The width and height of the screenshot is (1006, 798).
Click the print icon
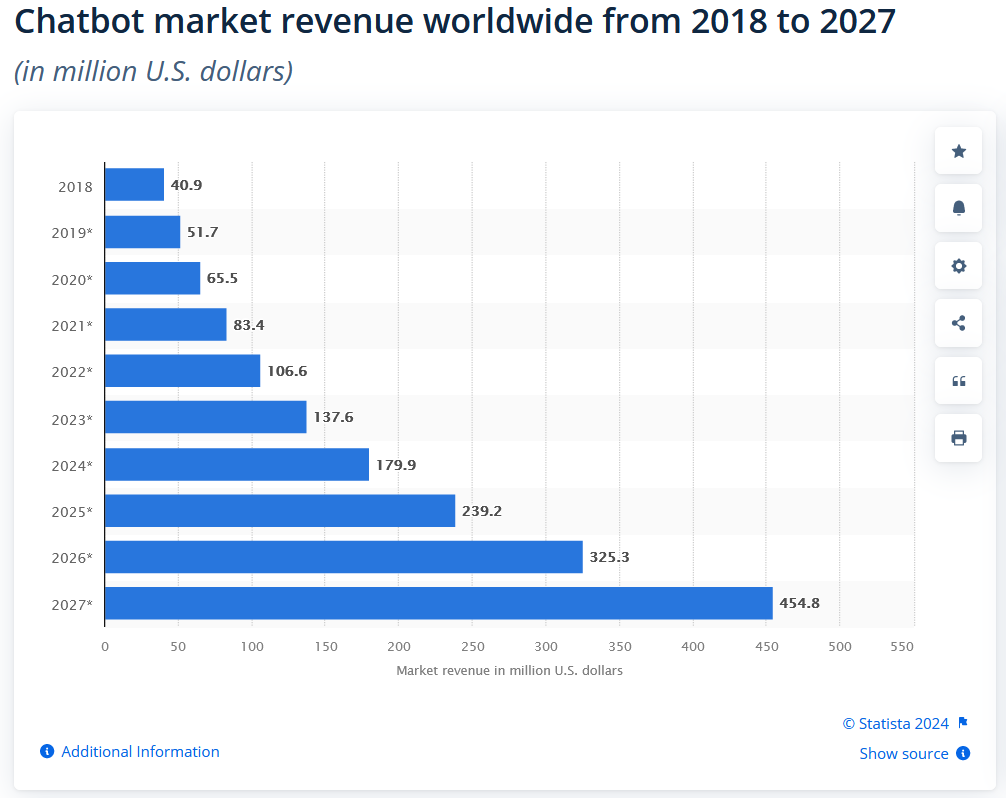pos(959,437)
